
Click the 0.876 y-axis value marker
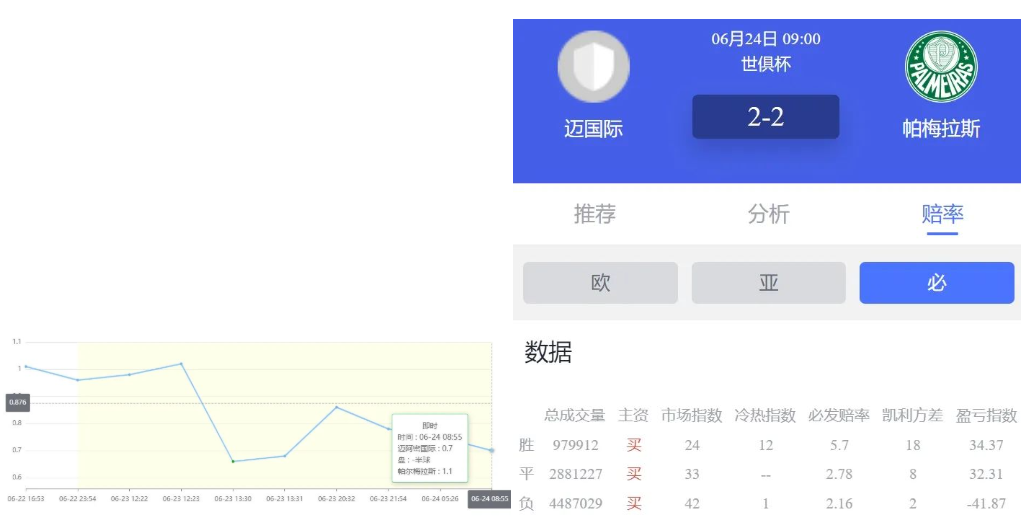pos(17,402)
